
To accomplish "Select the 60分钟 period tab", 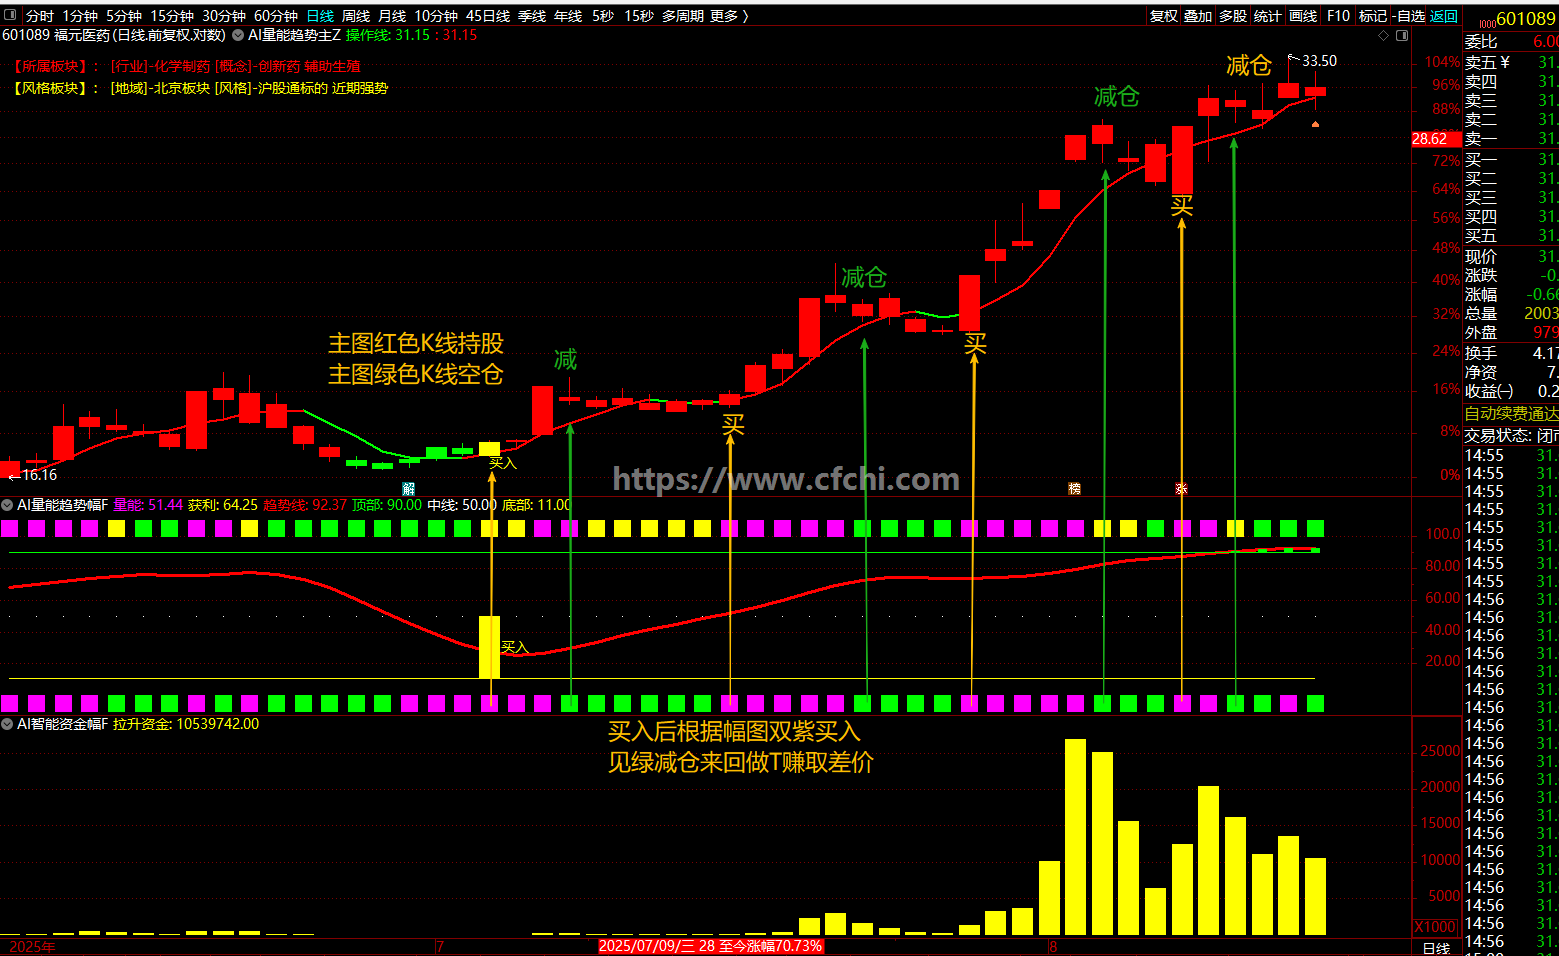I will click(x=276, y=16).
